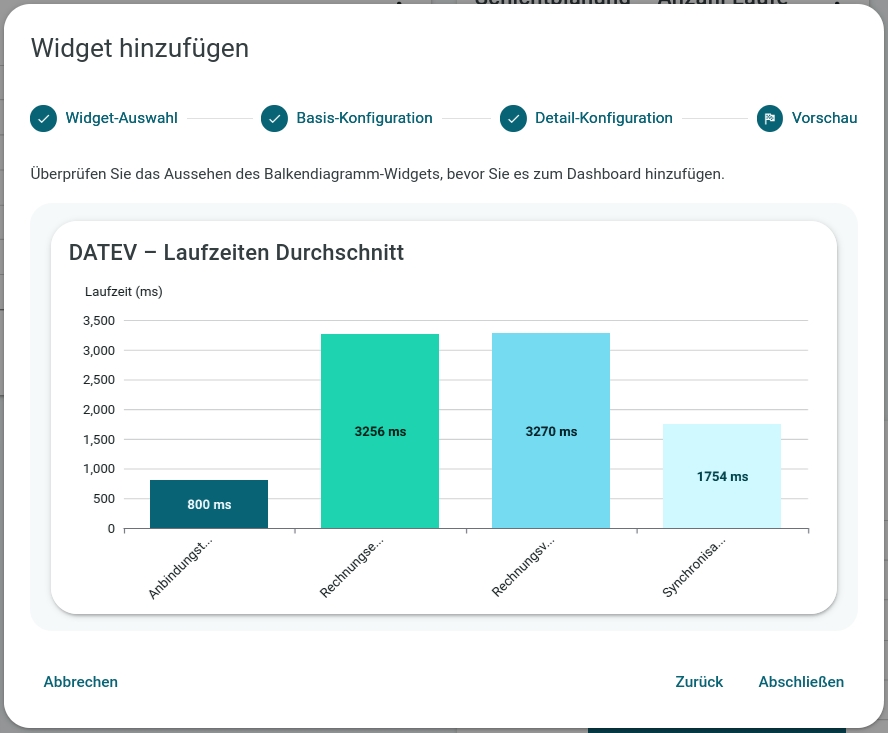
Task: Click the Widget-Auswahl step checkmark icon
Action: point(44,118)
